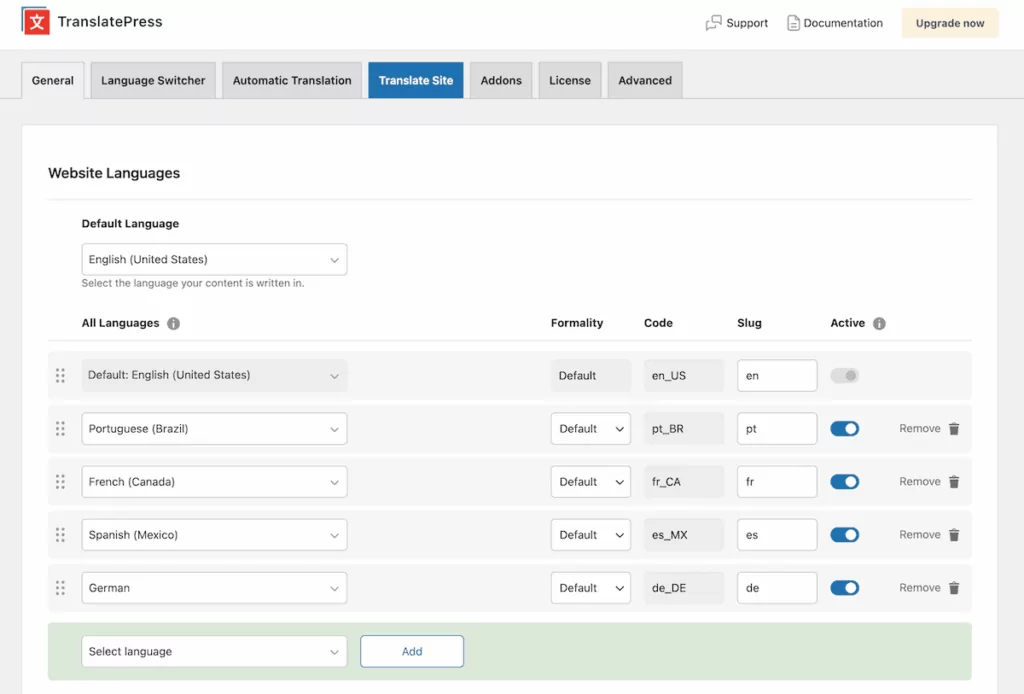The height and width of the screenshot is (694, 1024).
Task: Click the 'pt' slug input field
Action: point(777,429)
